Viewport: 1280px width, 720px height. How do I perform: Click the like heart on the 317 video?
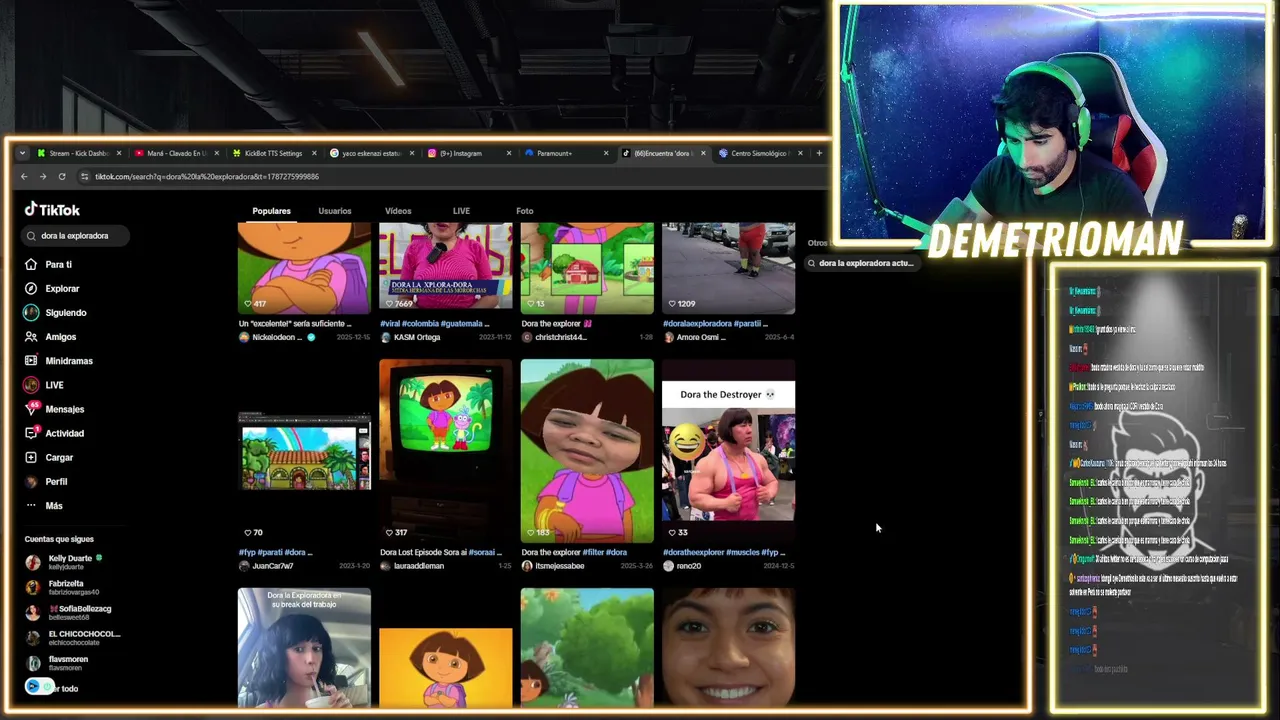coord(390,532)
